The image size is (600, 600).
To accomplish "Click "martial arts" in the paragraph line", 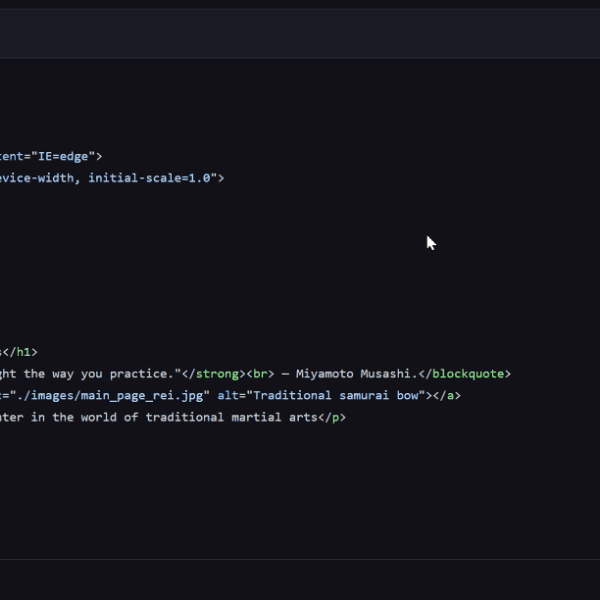I will click(275, 418).
